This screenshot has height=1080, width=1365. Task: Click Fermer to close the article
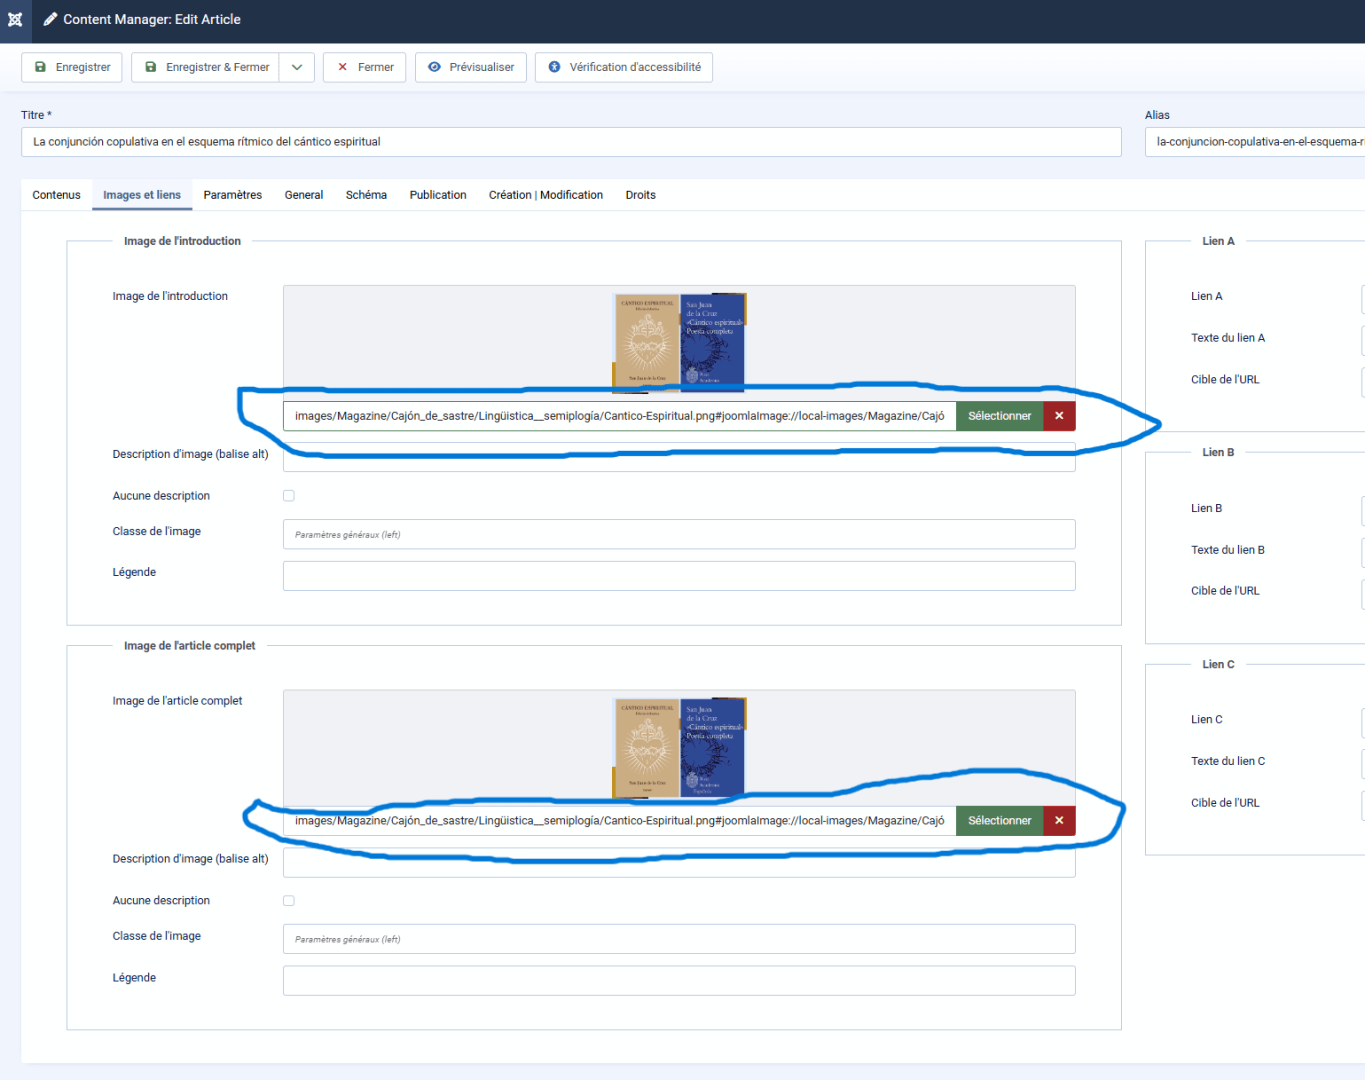click(364, 67)
